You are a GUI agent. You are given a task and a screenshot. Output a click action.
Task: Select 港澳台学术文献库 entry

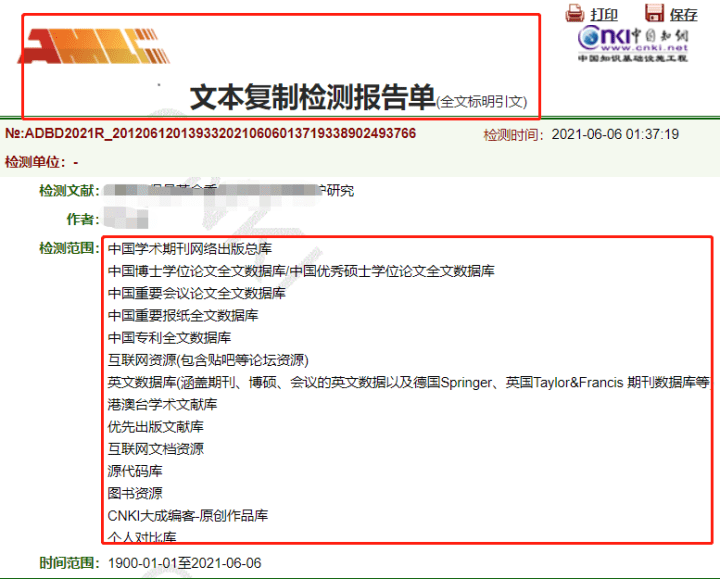162,405
